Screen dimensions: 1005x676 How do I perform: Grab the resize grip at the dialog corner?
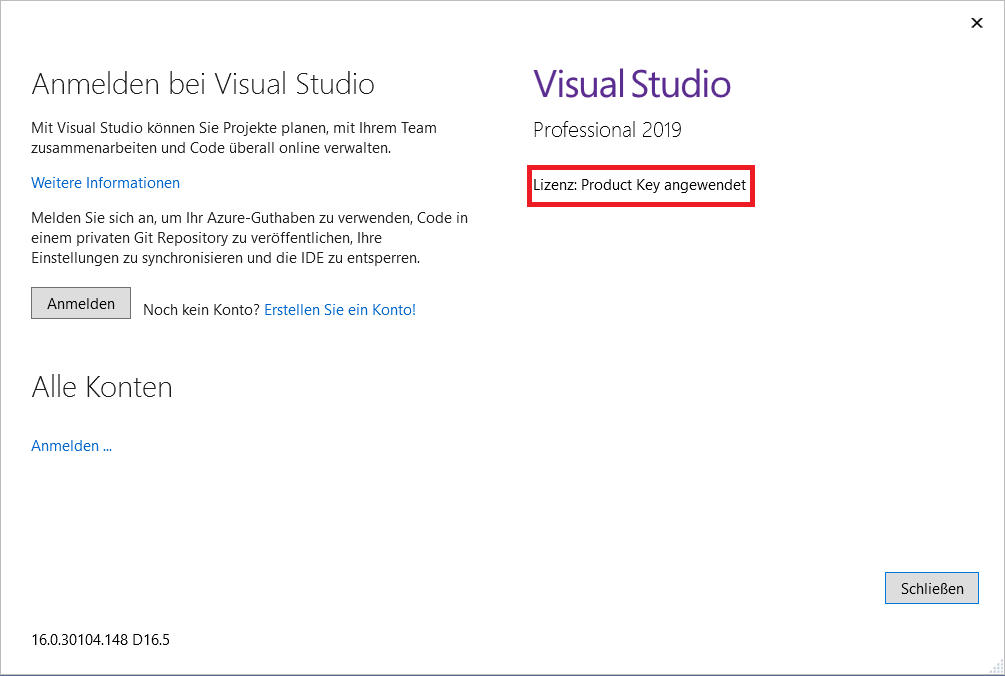[x=995, y=666]
